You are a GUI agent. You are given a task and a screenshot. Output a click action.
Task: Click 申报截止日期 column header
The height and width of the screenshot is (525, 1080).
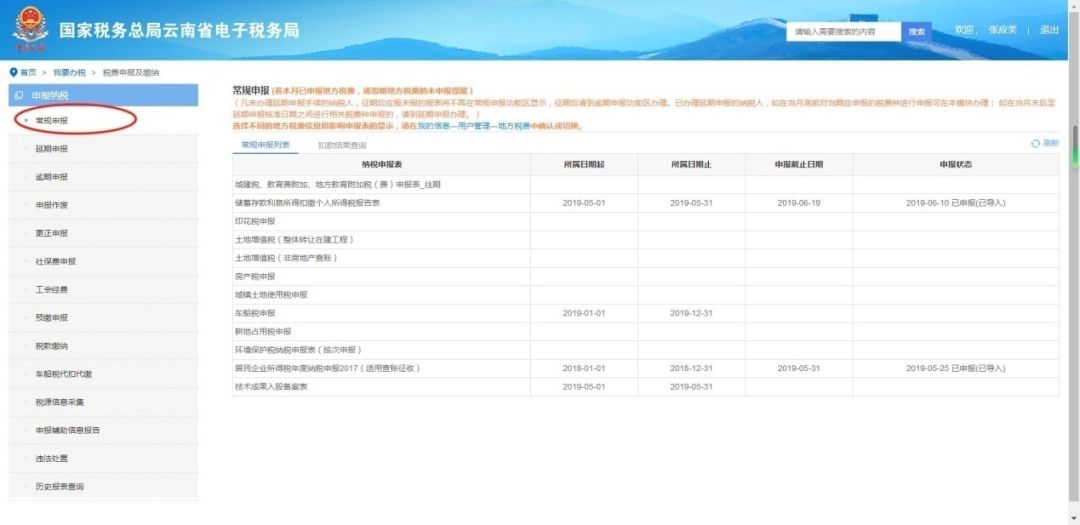799,165
